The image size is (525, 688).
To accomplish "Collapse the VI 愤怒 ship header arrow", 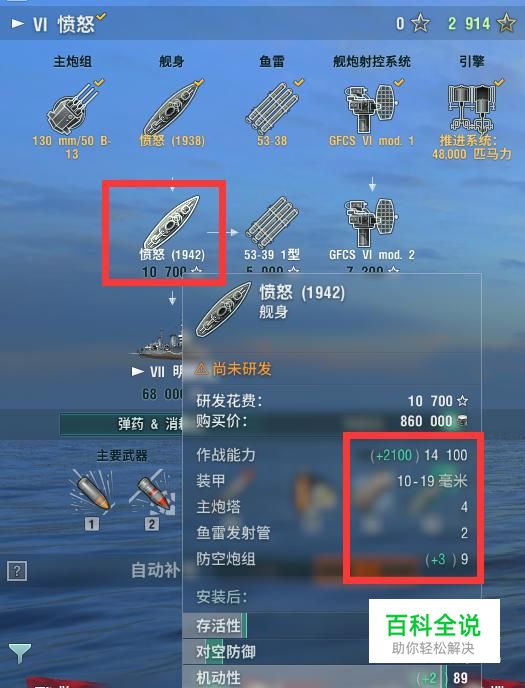I will (x=18, y=23).
